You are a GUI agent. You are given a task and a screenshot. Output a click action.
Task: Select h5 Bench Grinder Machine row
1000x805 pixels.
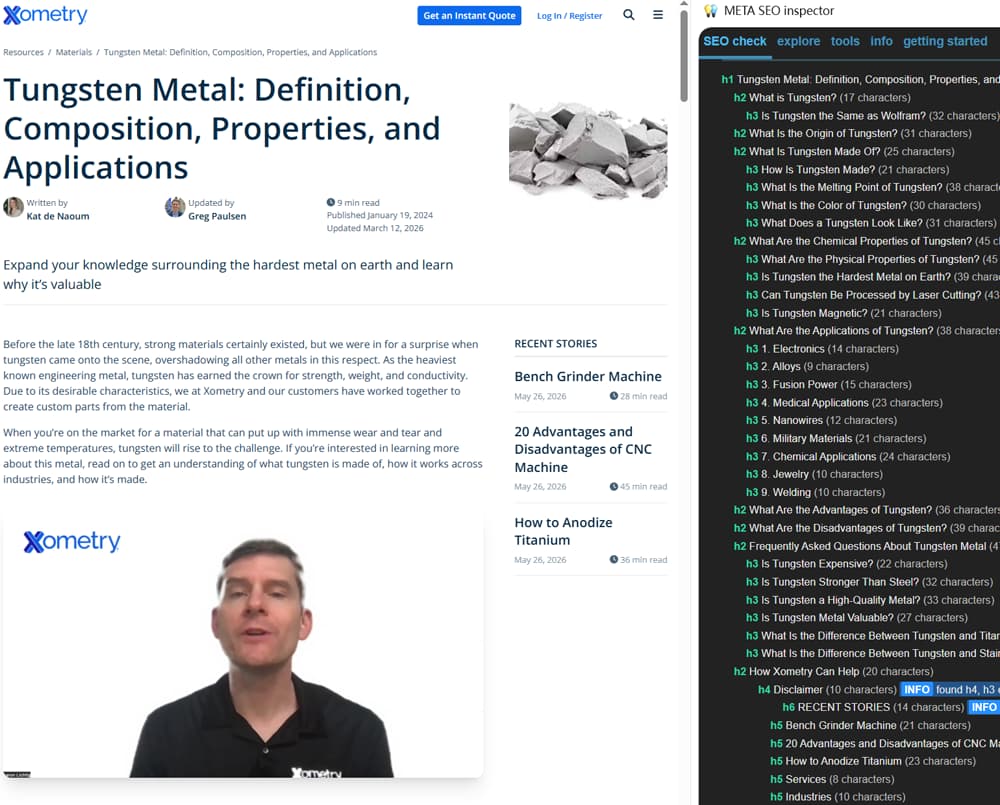point(870,725)
